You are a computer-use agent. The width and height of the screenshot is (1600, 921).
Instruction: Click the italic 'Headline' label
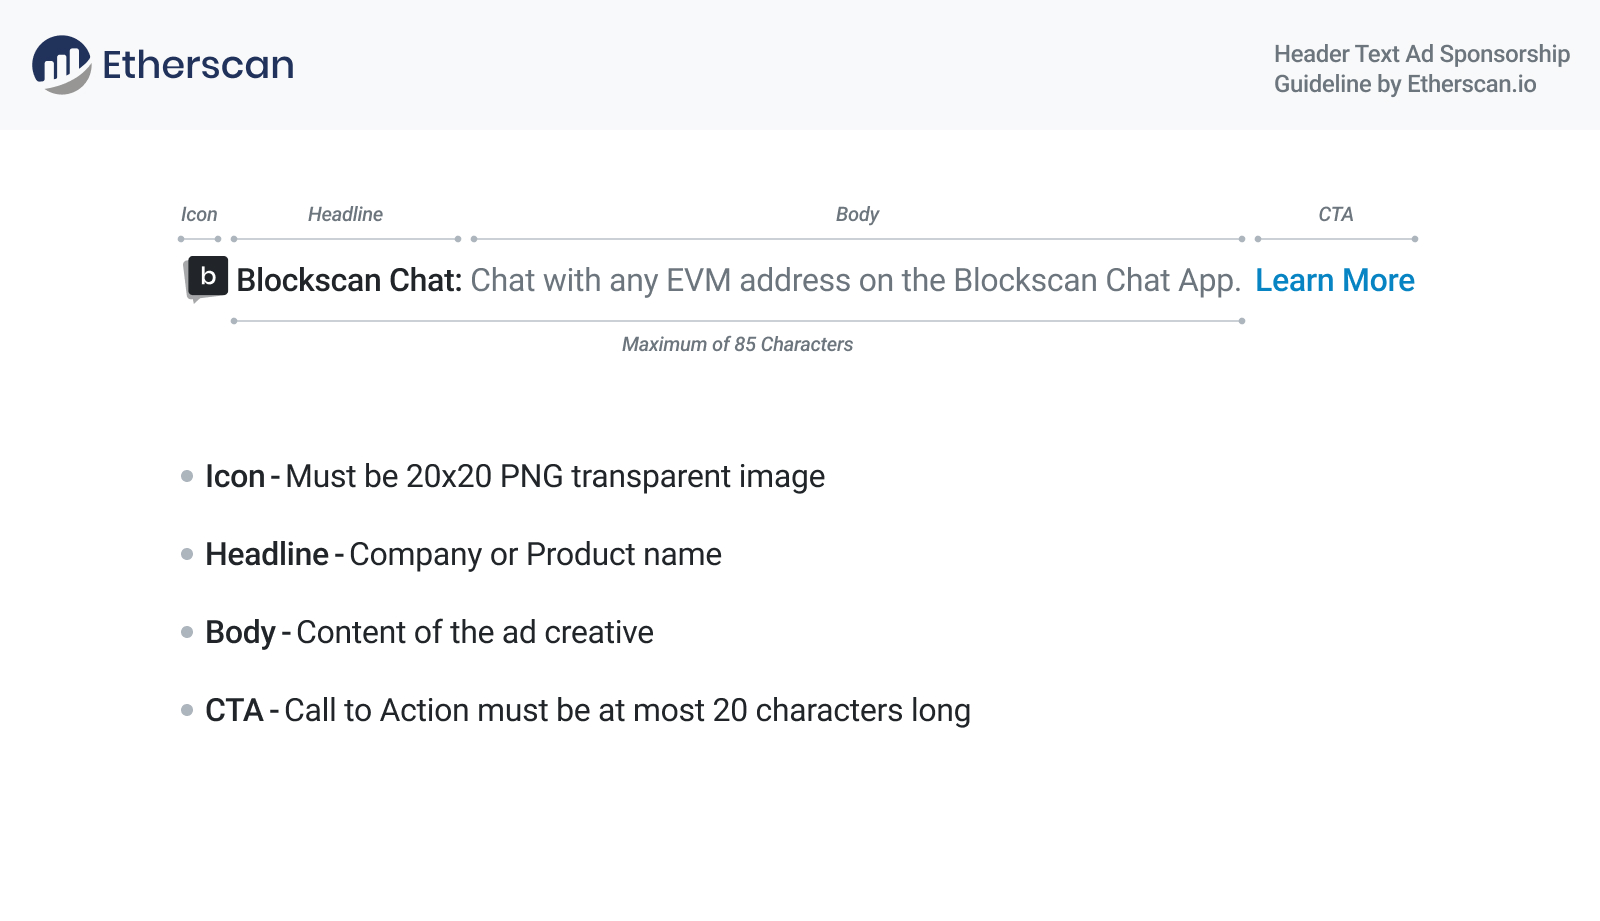point(345,215)
